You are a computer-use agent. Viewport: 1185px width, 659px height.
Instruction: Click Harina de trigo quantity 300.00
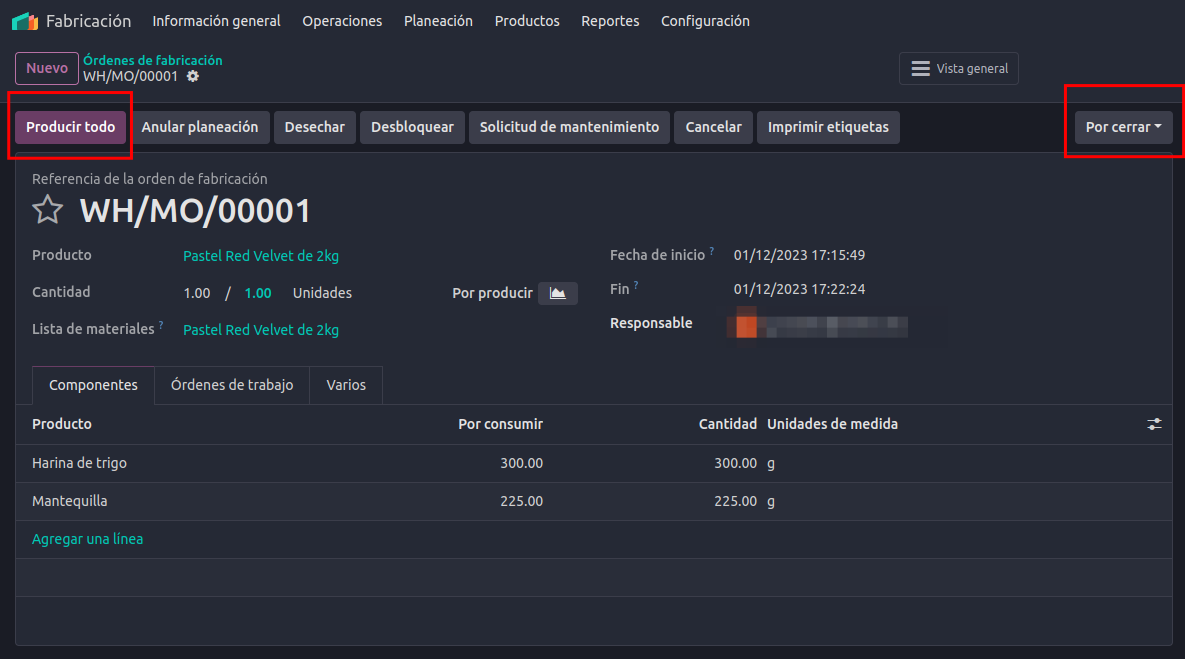[735, 463]
